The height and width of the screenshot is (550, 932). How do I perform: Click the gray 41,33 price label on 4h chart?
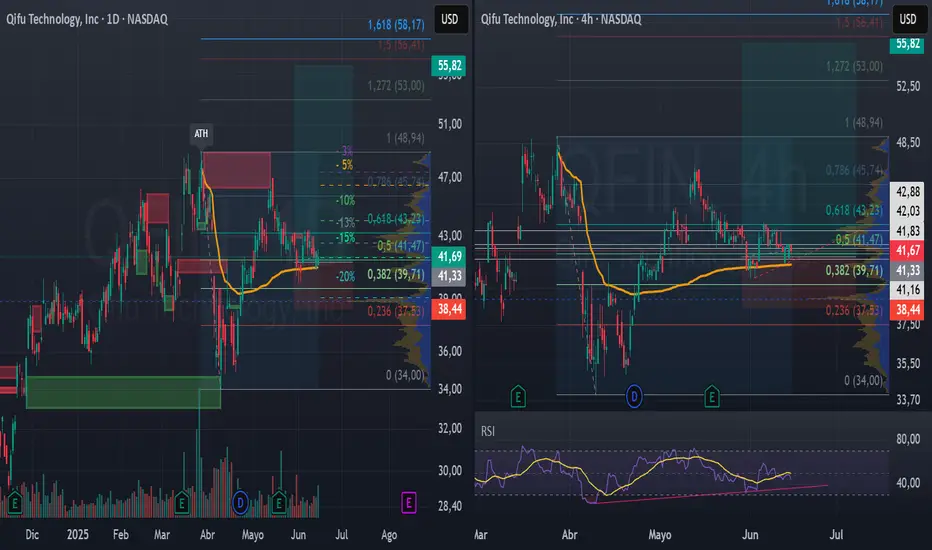point(907,271)
